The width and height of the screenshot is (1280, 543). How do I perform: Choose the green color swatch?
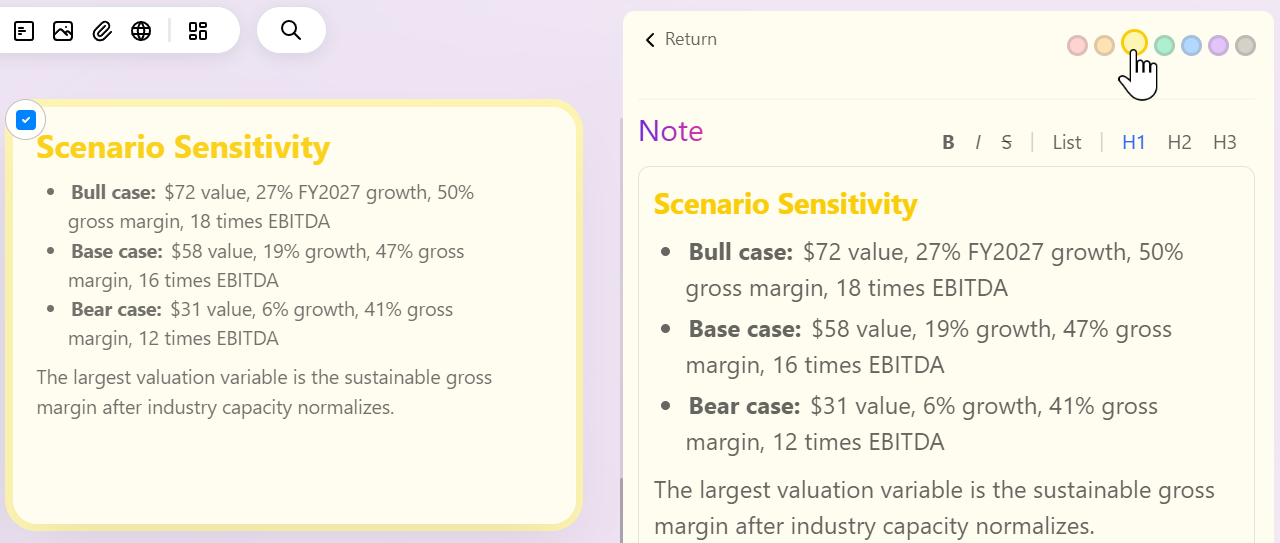pos(1164,45)
